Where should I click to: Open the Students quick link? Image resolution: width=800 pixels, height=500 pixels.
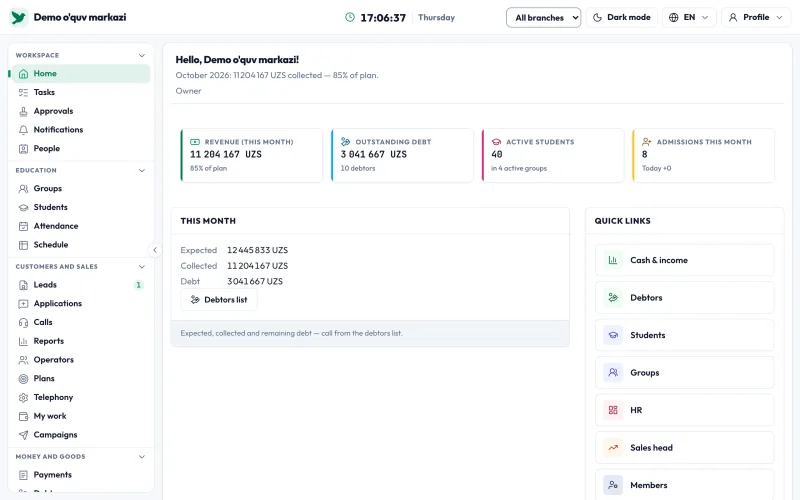click(684, 335)
